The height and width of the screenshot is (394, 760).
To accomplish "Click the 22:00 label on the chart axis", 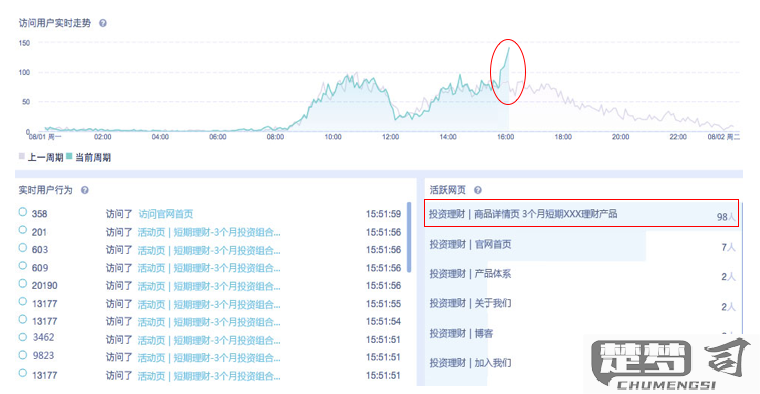I will 678,137.
